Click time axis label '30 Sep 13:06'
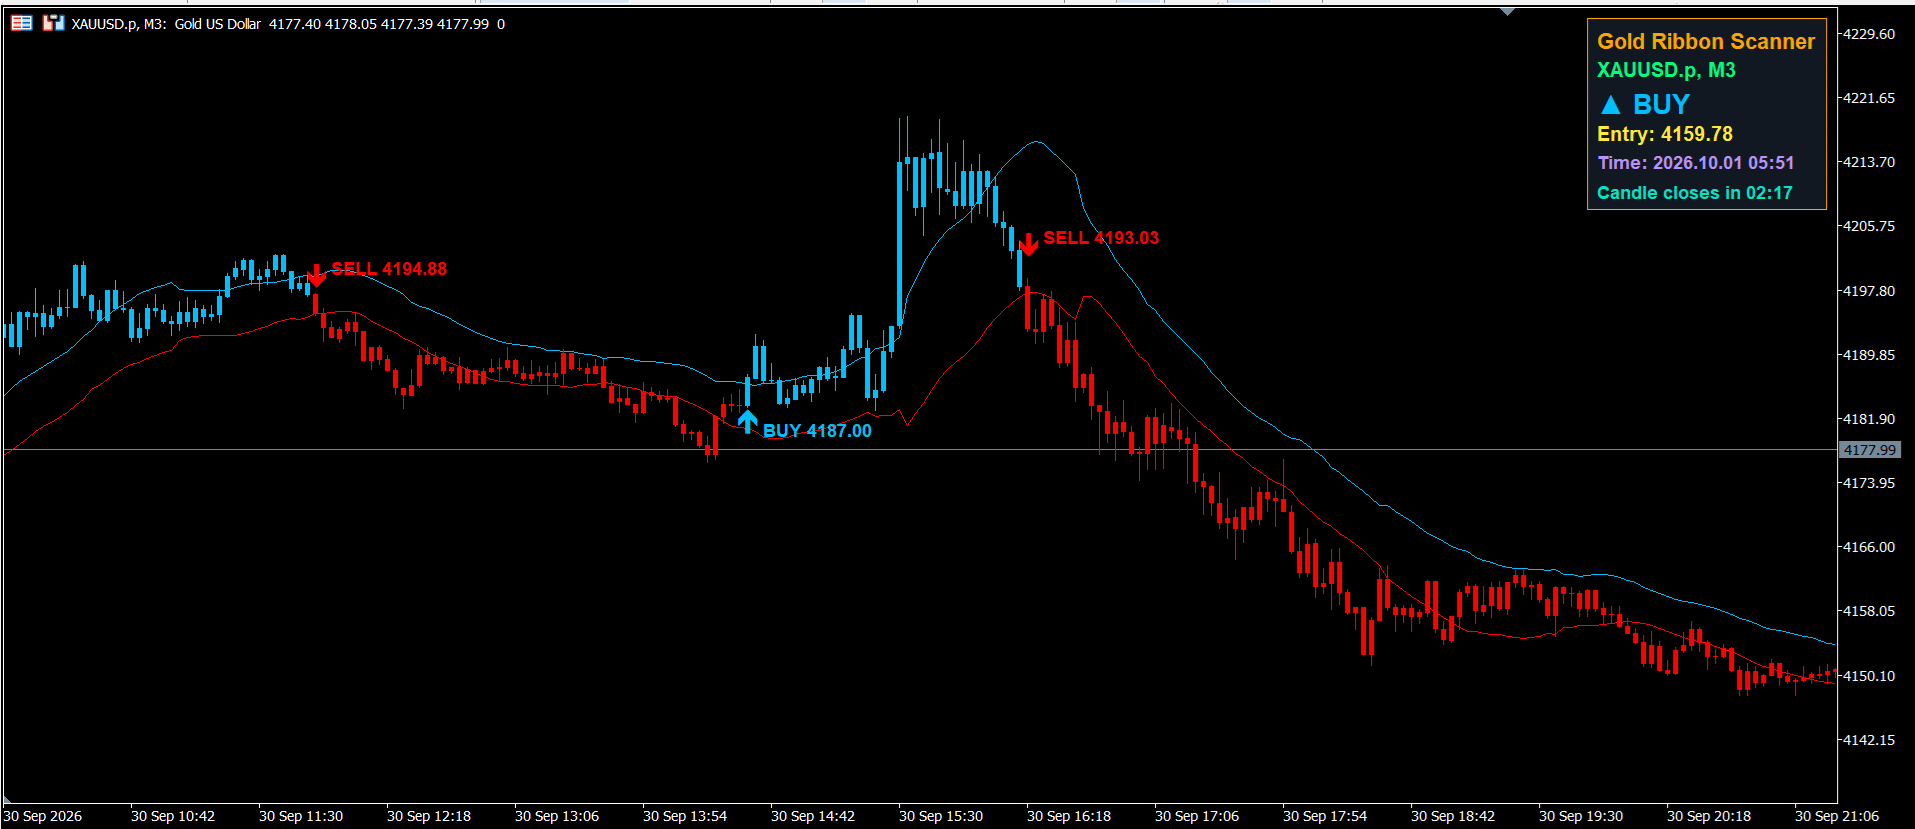The image size is (1915, 829). 557,816
